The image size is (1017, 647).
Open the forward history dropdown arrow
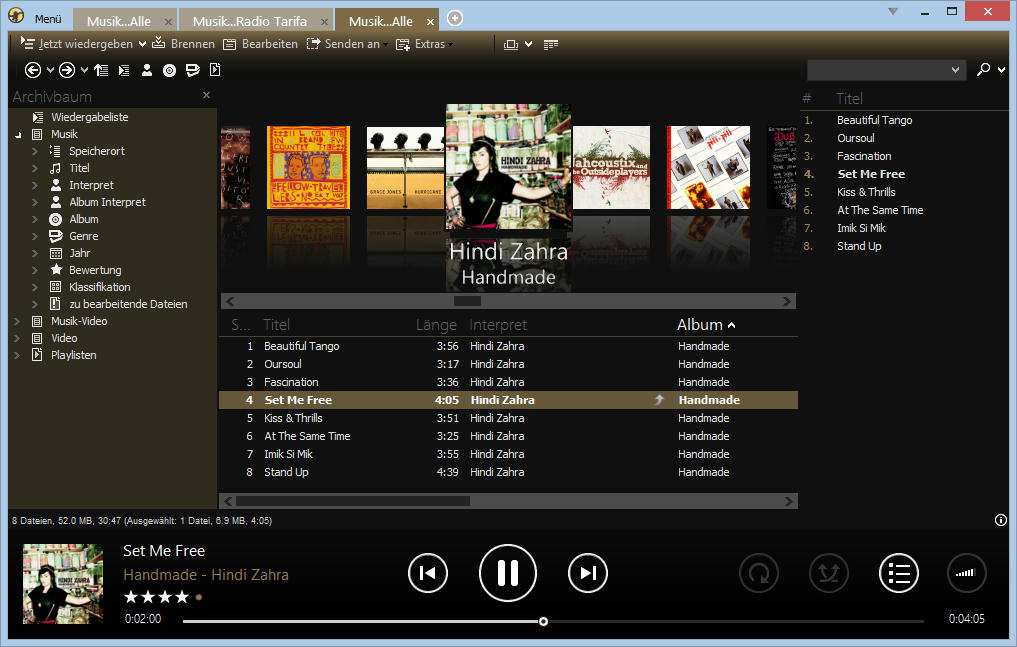84,70
